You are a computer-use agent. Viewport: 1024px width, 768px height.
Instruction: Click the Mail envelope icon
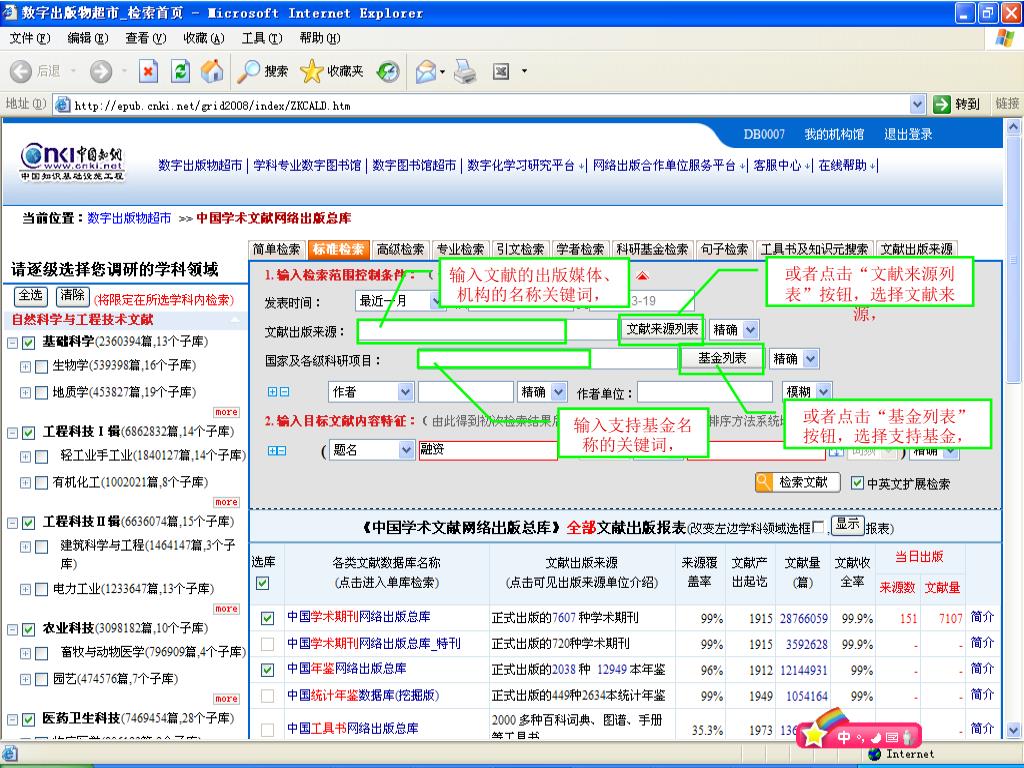coord(426,71)
